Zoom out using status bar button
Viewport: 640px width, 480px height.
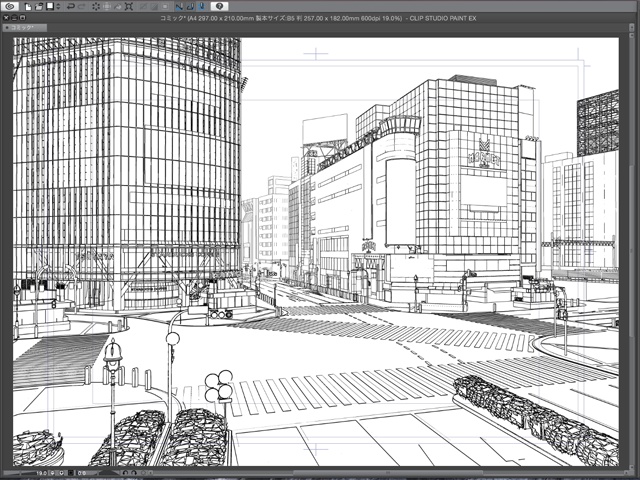pos(52,473)
